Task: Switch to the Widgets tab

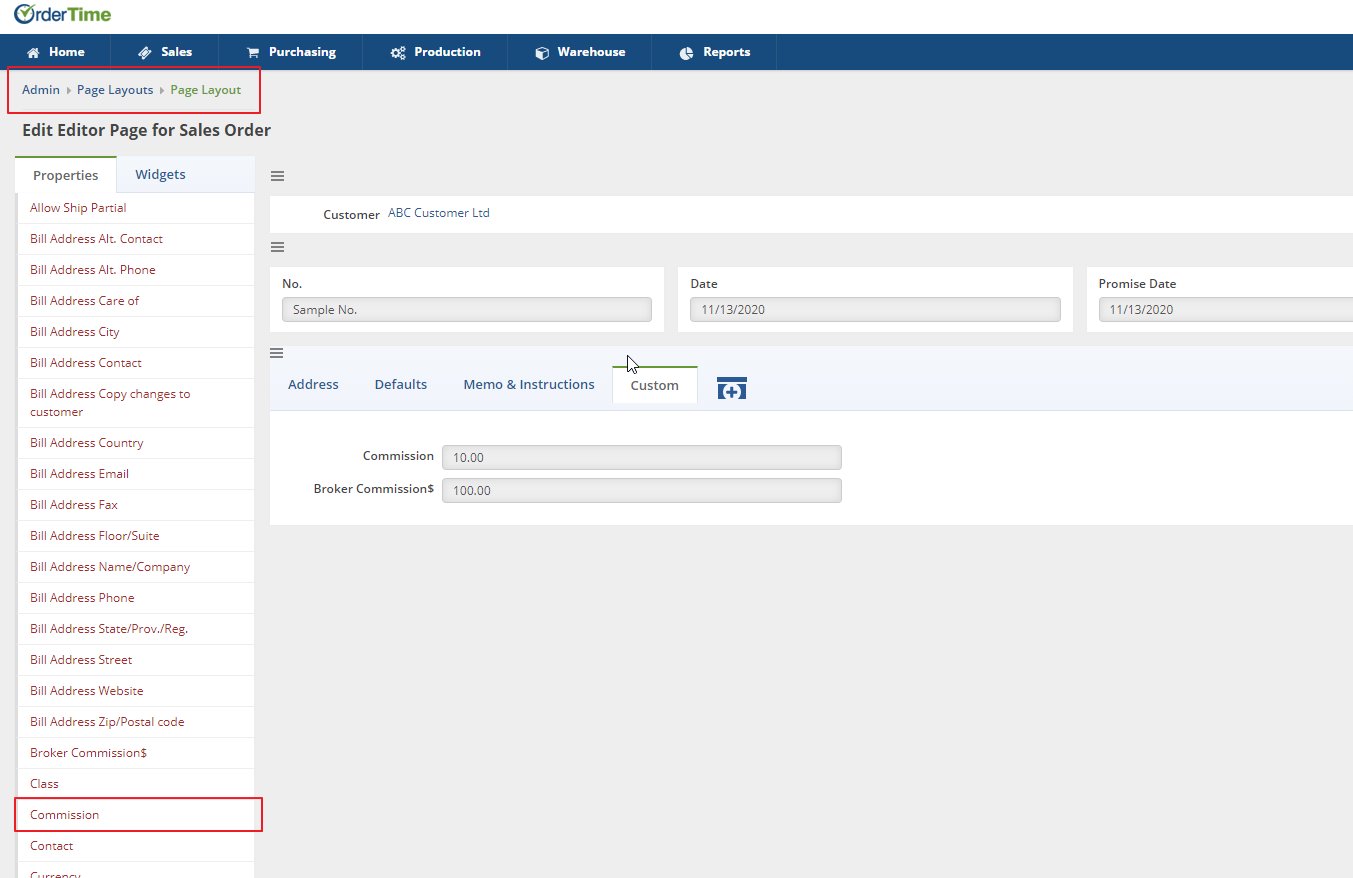Action: click(x=161, y=174)
